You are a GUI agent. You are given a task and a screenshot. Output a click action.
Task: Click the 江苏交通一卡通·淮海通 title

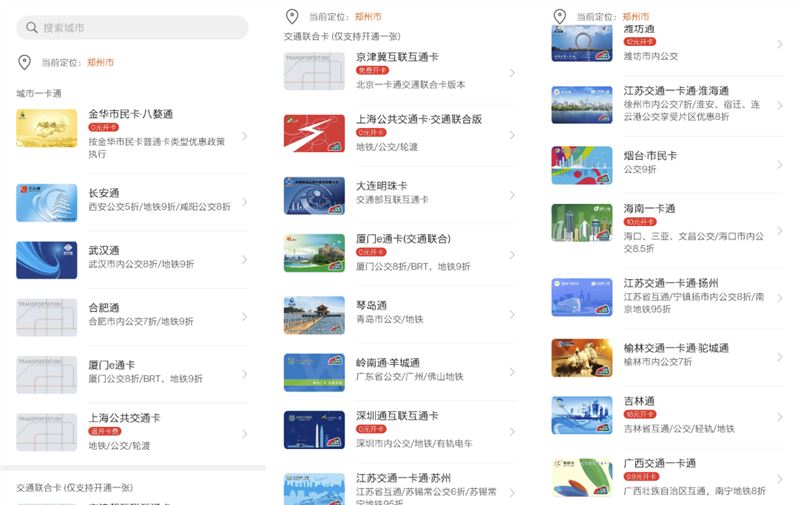point(676,91)
